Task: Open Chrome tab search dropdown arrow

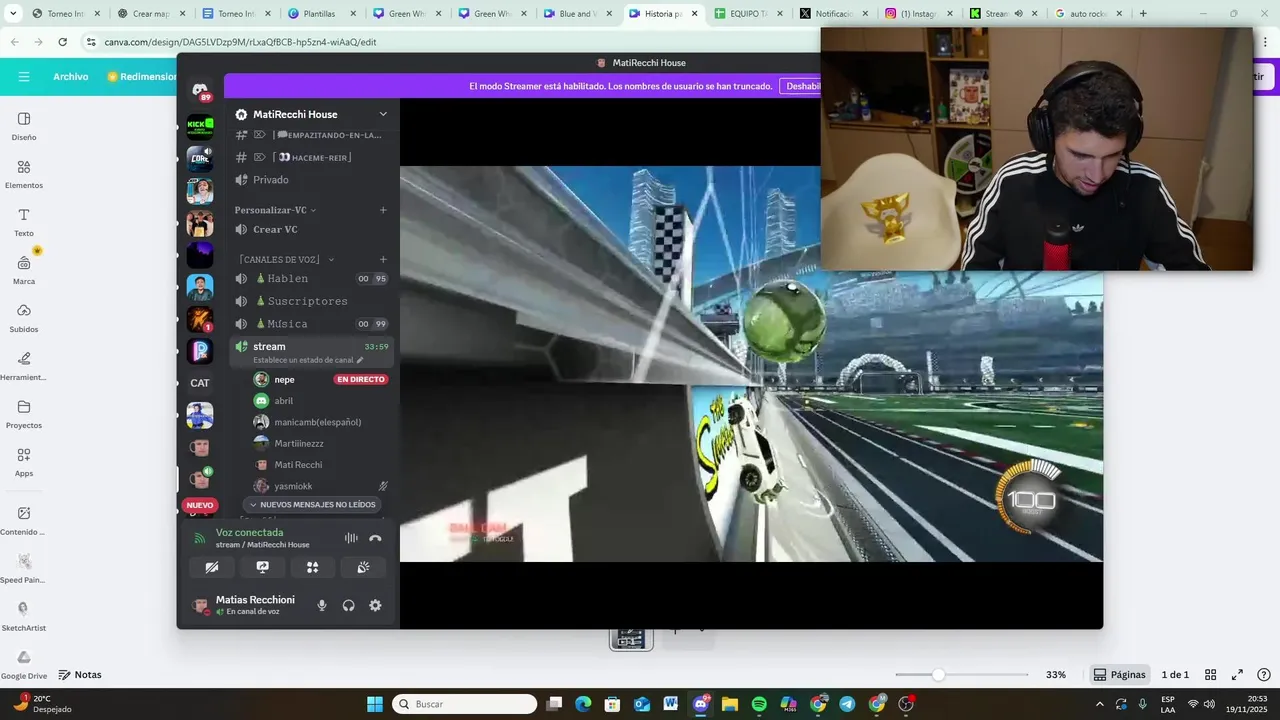Action: click(x=14, y=14)
